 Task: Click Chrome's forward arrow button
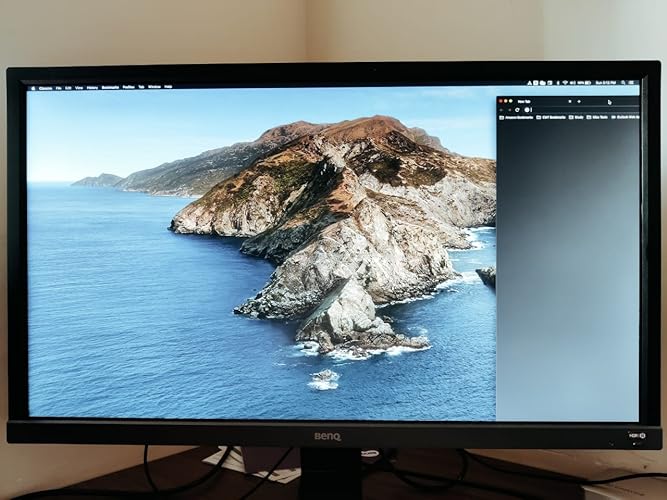click(510, 110)
